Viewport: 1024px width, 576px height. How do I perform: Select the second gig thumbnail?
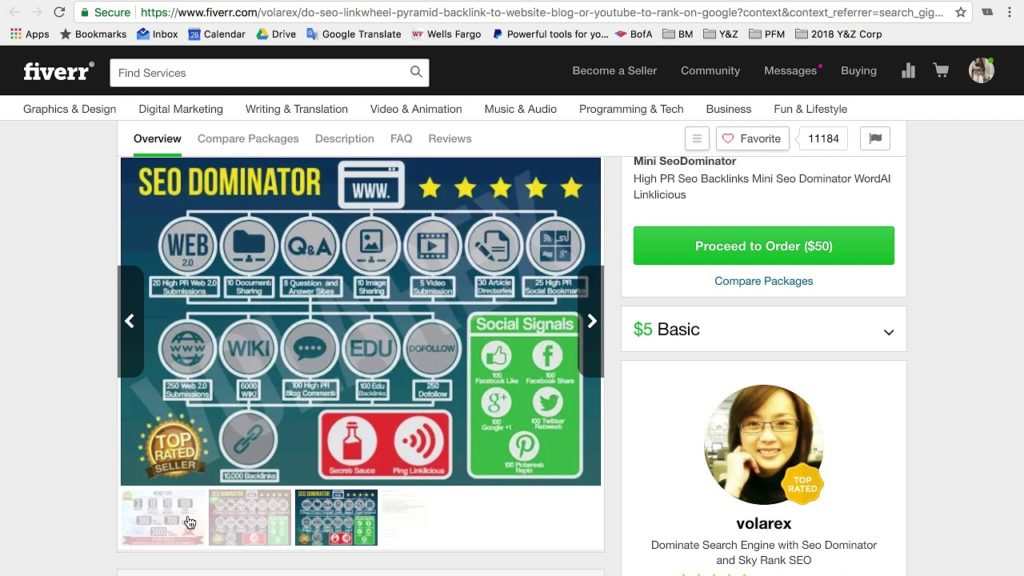[249, 517]
